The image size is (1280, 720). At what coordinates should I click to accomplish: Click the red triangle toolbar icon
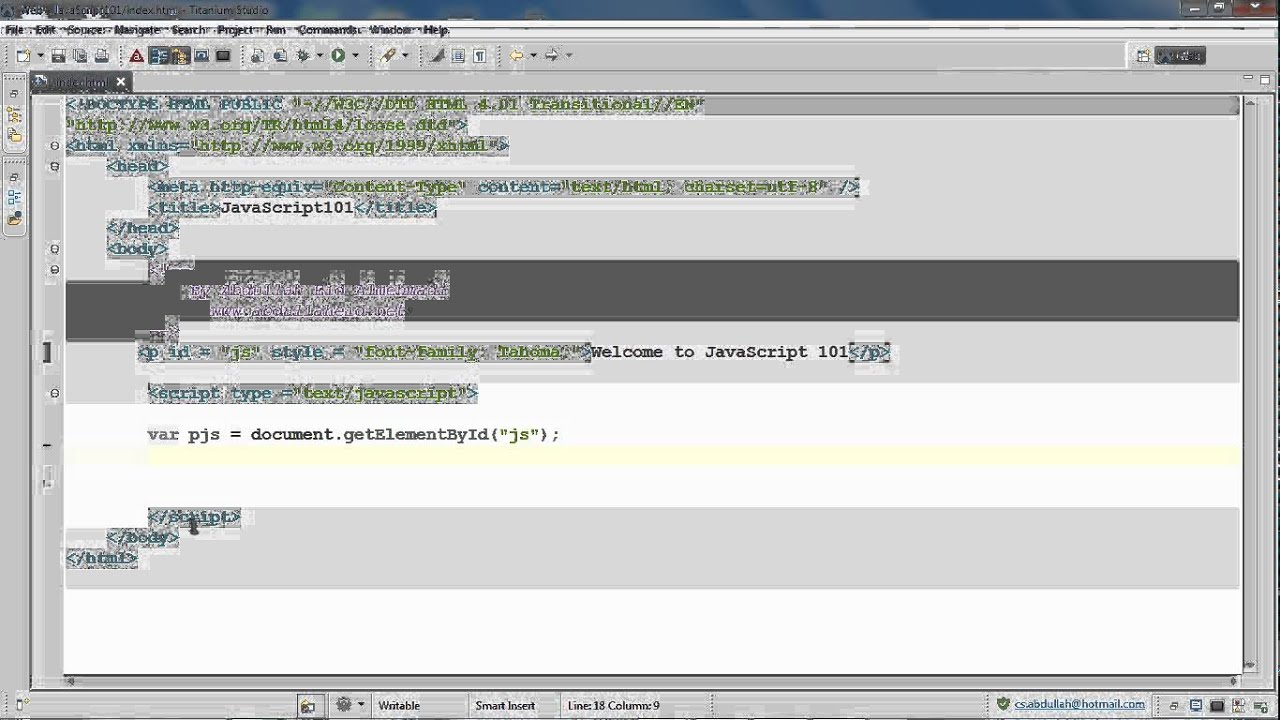coord(137,56)
